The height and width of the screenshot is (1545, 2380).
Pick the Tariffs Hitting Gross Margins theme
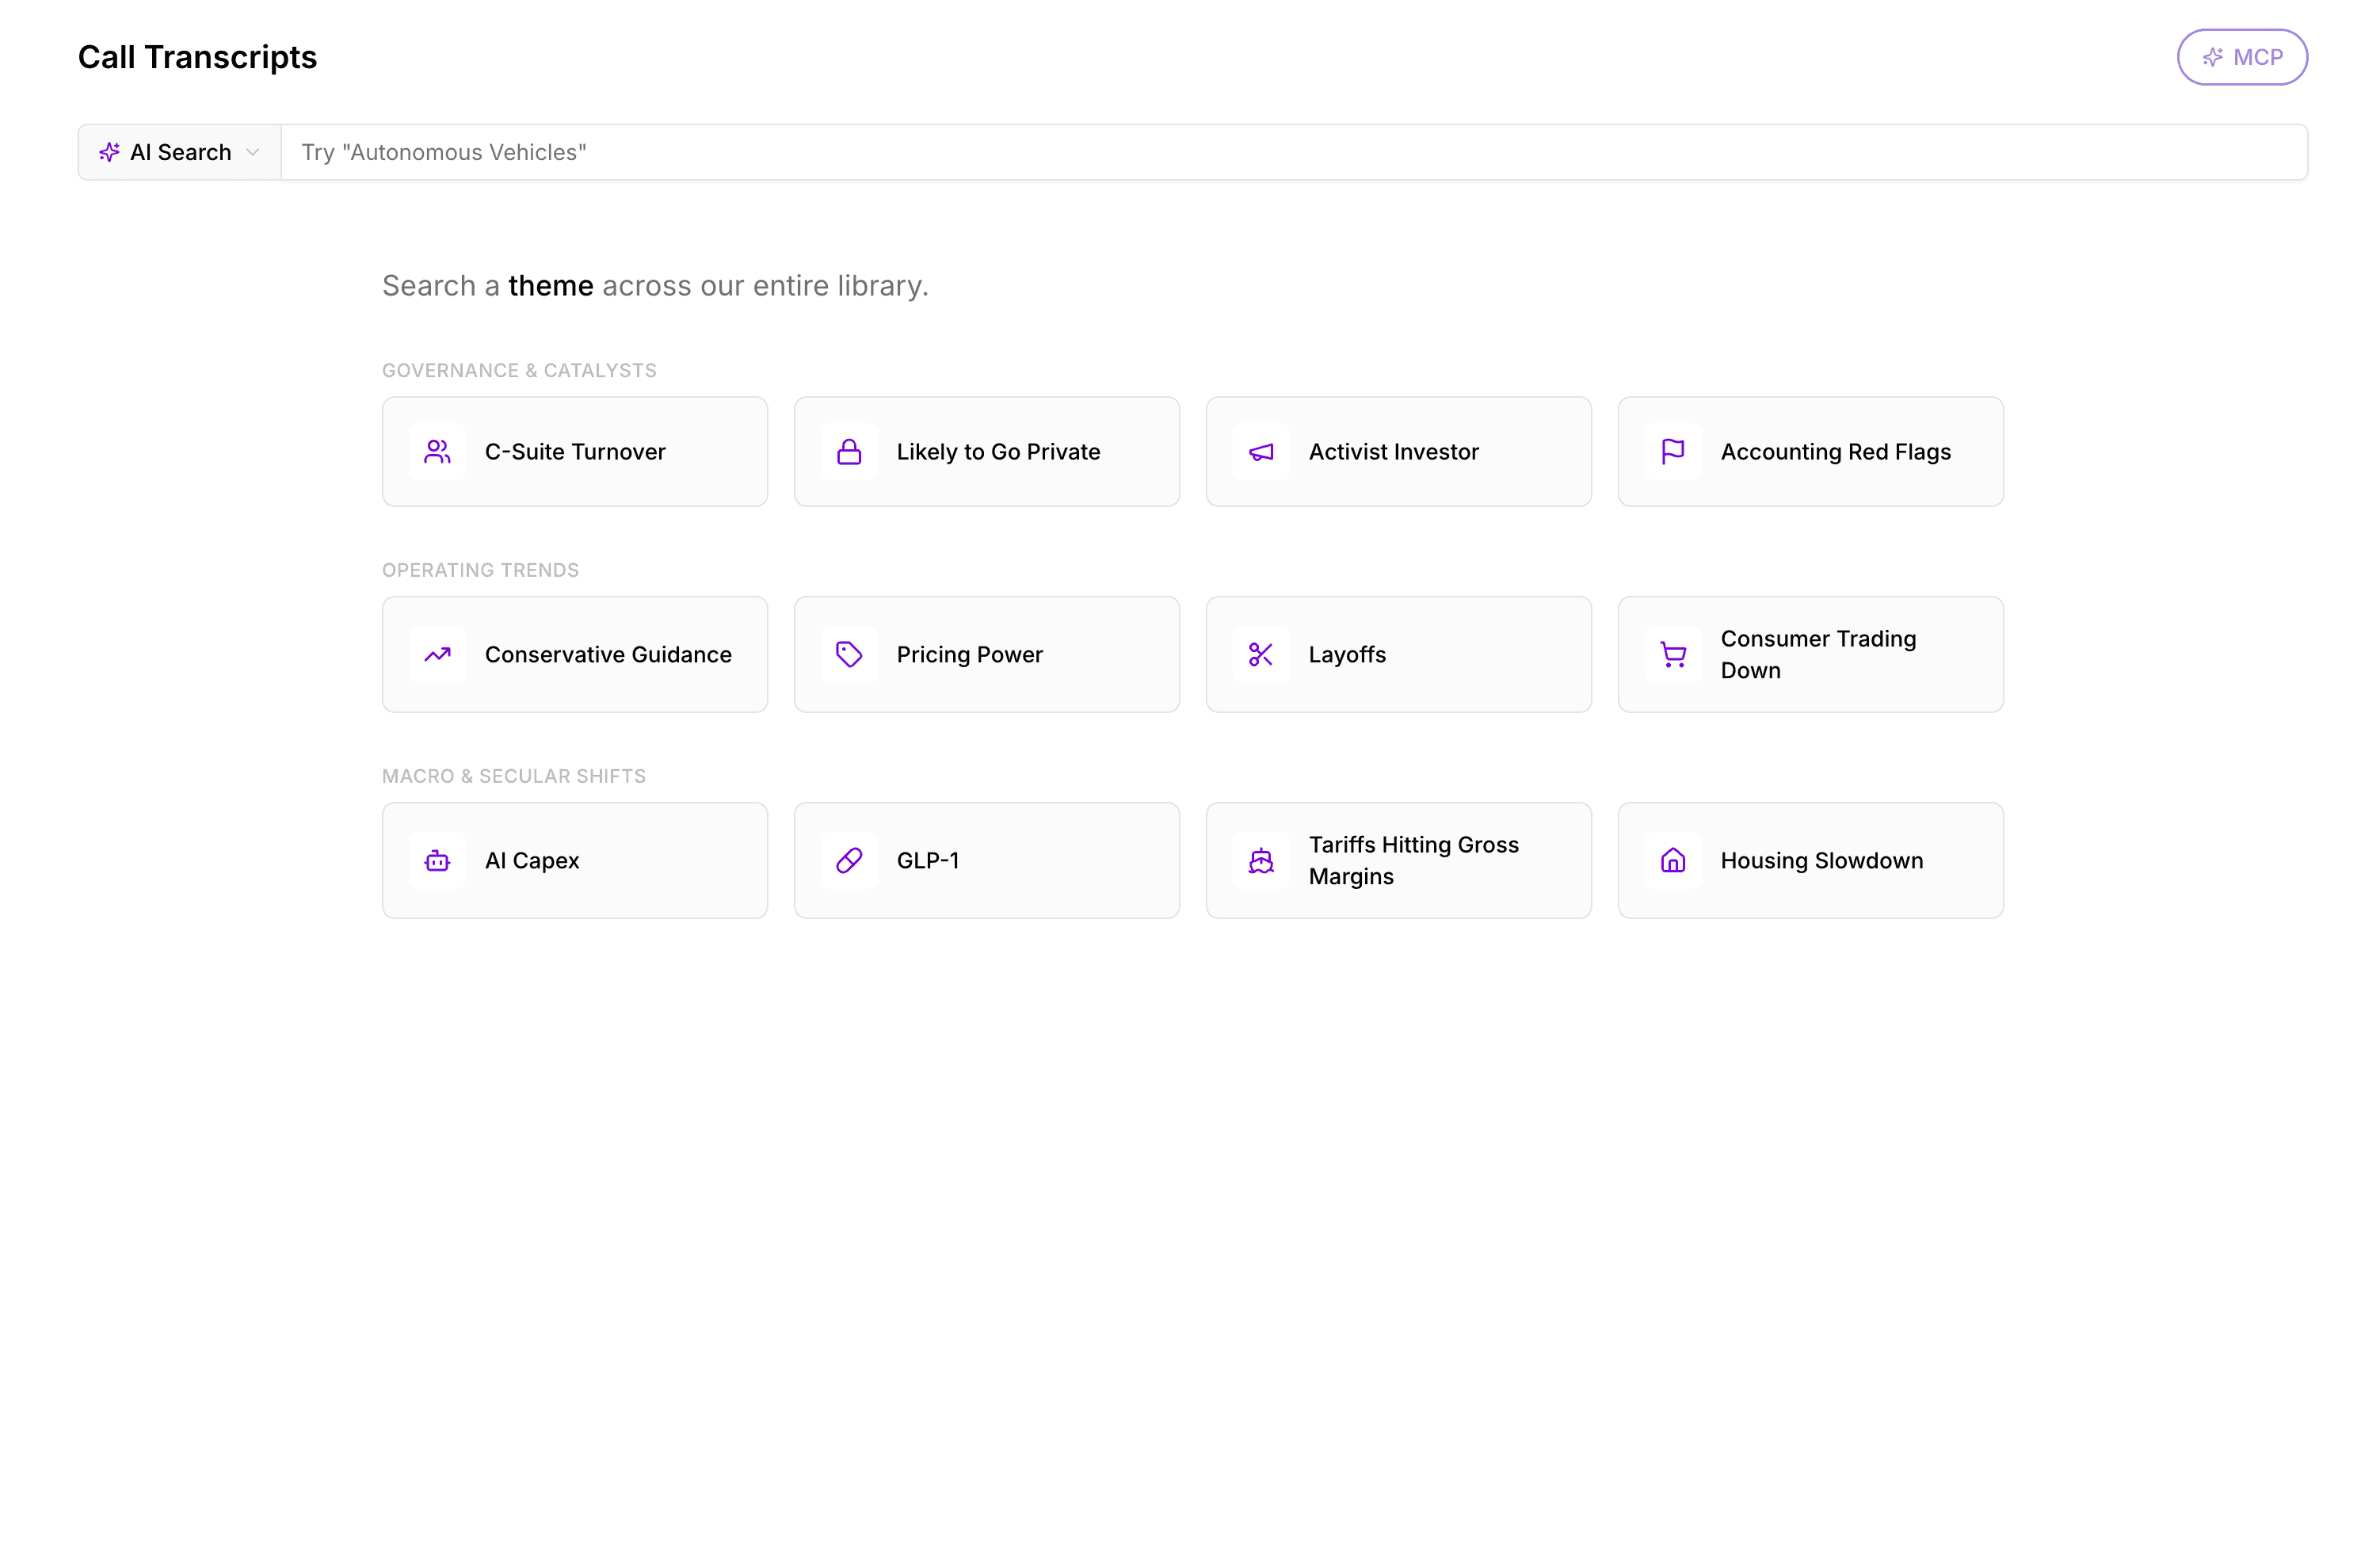[x=1399, y=861]
